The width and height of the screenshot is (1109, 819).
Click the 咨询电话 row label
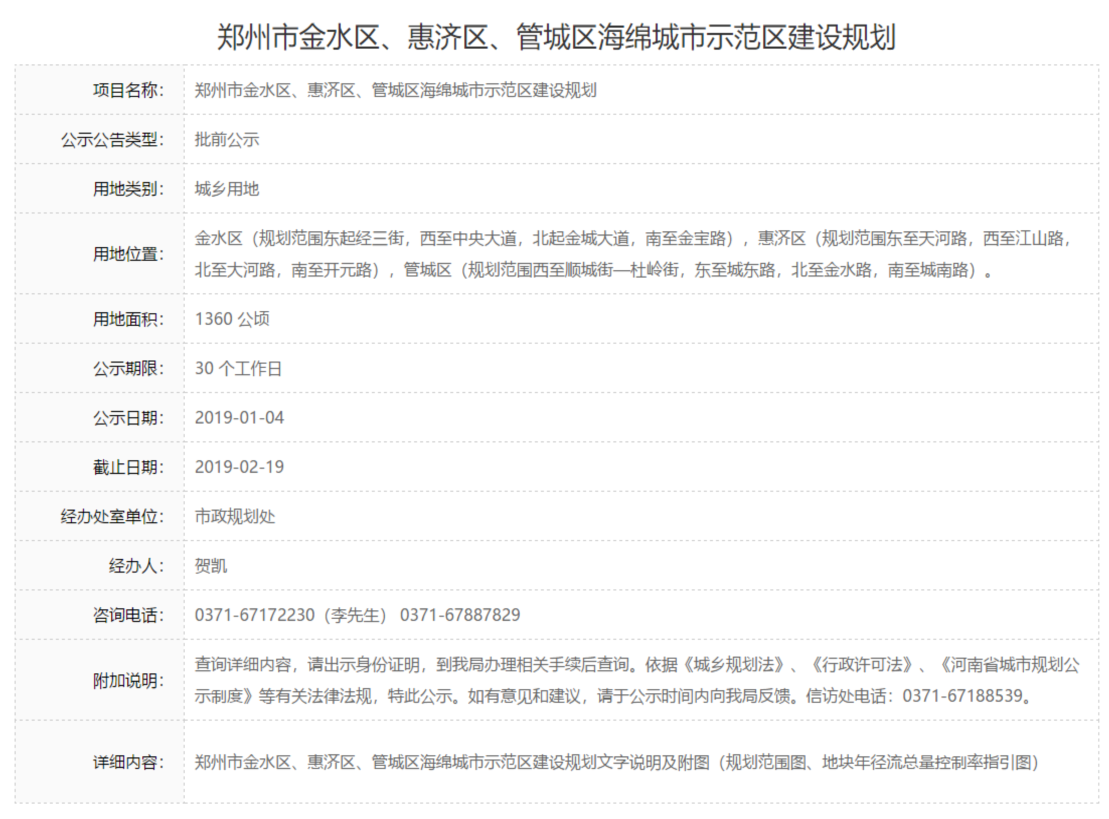(127, 615)
